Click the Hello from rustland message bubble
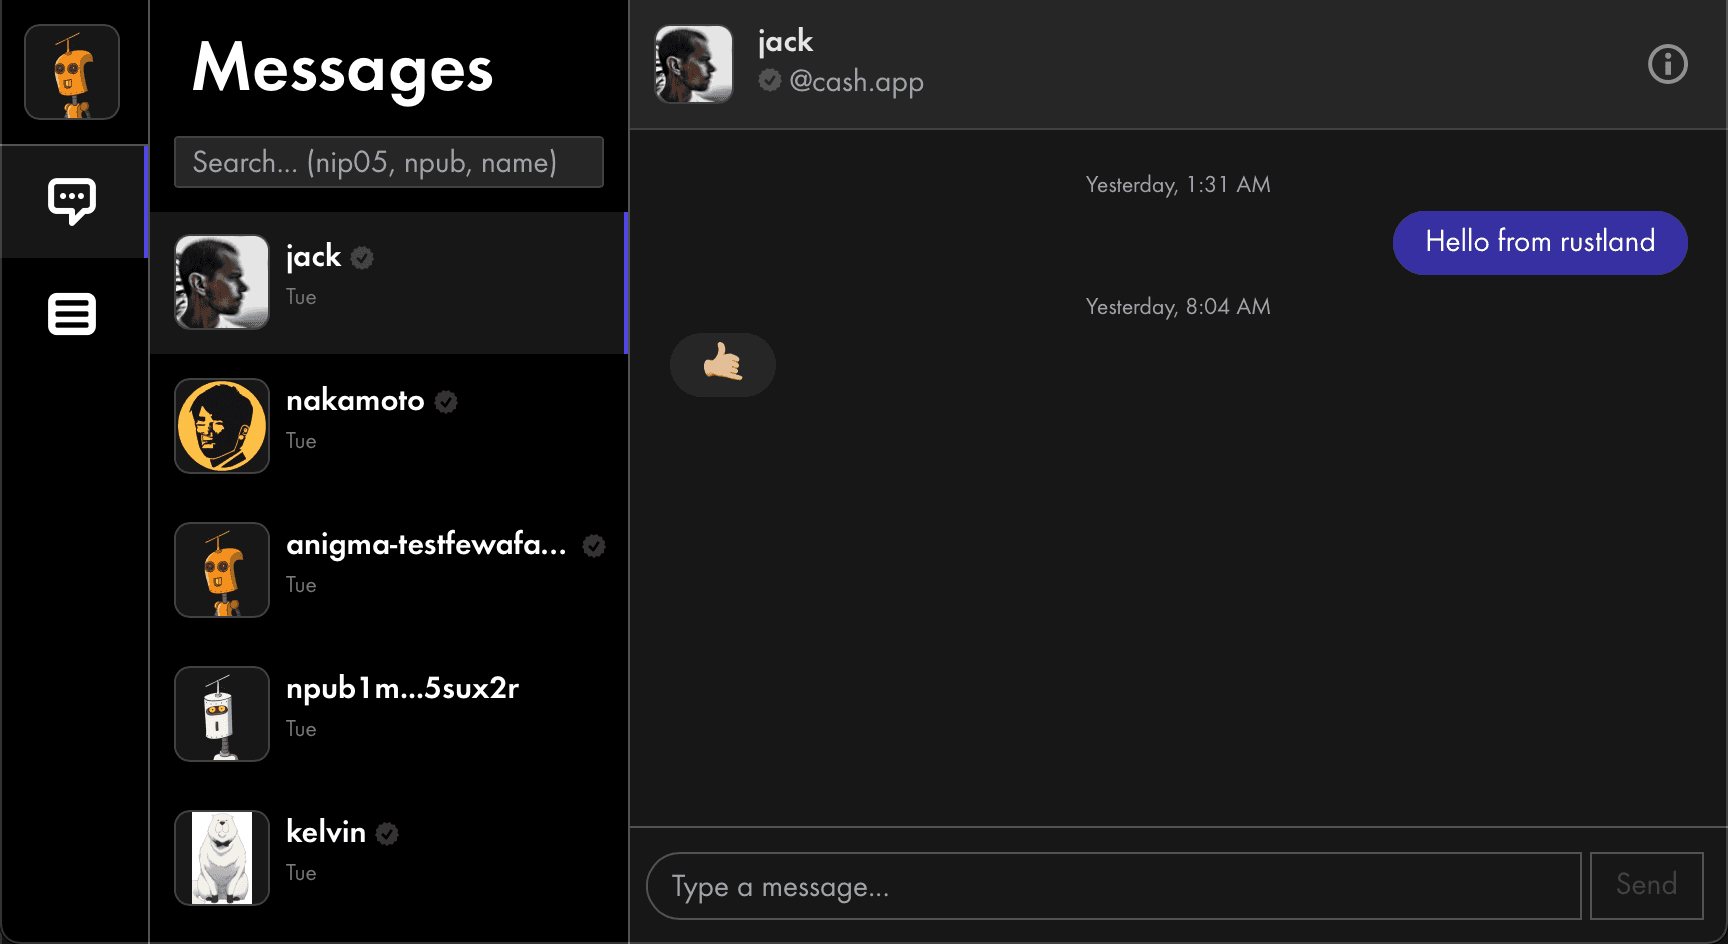Image resolution: width=1728 pixels, height=944 pixels. coord(1540,242)
